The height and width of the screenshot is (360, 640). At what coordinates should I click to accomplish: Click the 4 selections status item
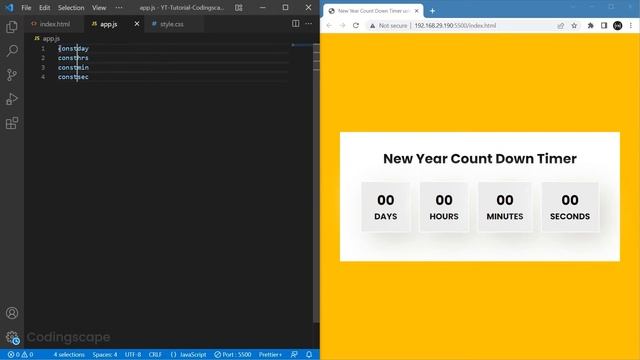coord(69,354)
